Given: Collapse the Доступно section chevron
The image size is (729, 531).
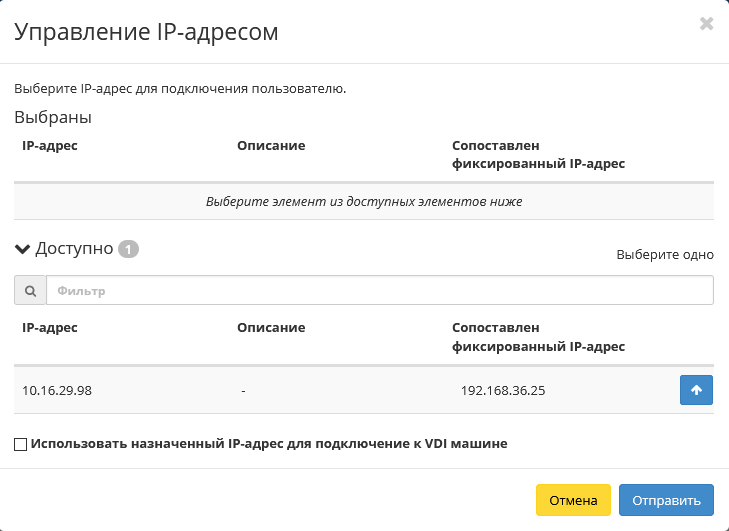Looking at the screenshot, I should click(x=22, y=249).
